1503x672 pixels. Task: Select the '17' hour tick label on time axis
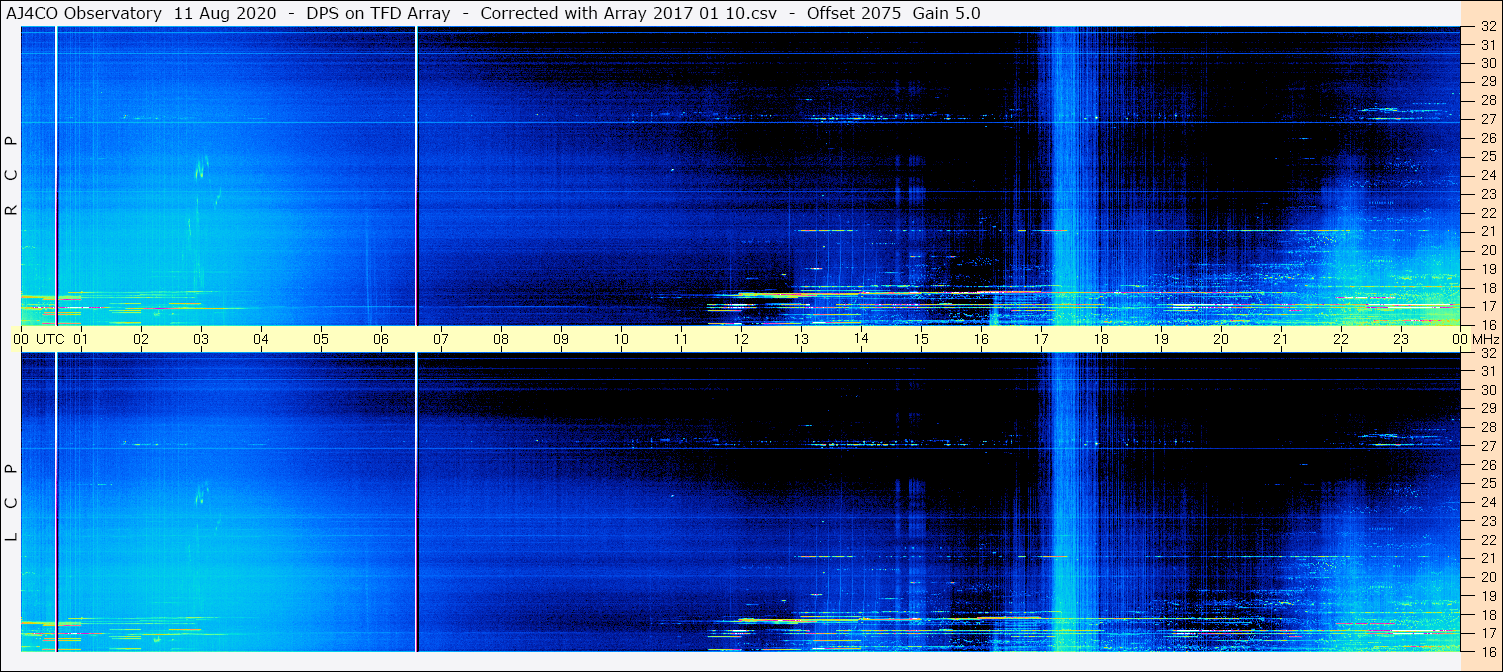[x=1041, y=339]
